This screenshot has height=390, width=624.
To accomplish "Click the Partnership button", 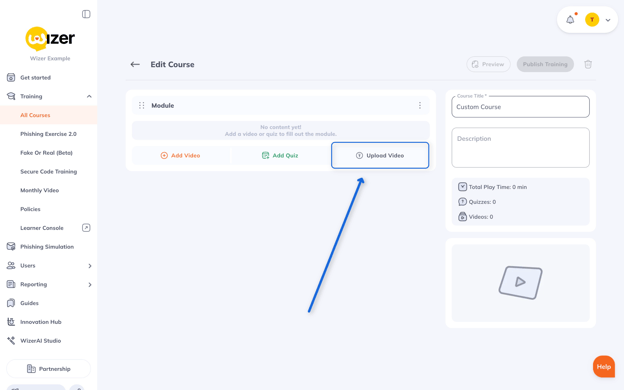I will point(49,369).
